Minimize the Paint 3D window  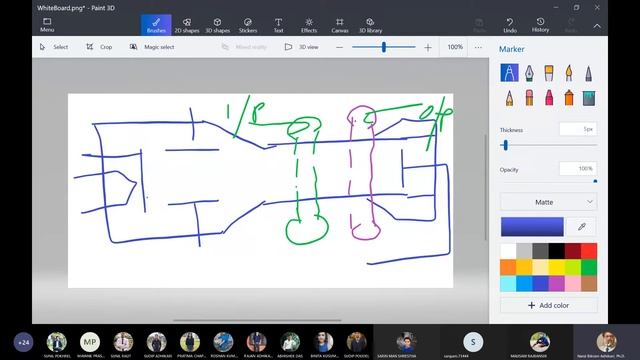click(x=556, y=7)
